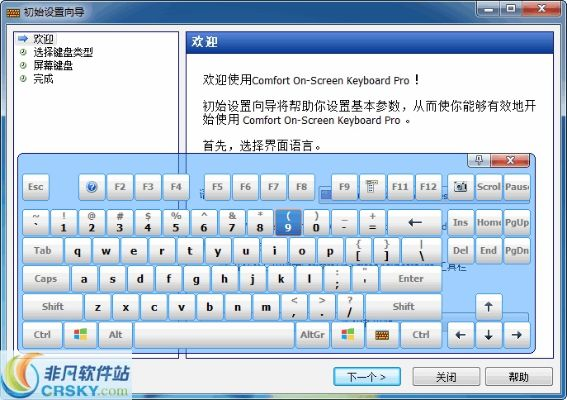
Task: Toggle the left Ctrl key
Action: (42, 335)
